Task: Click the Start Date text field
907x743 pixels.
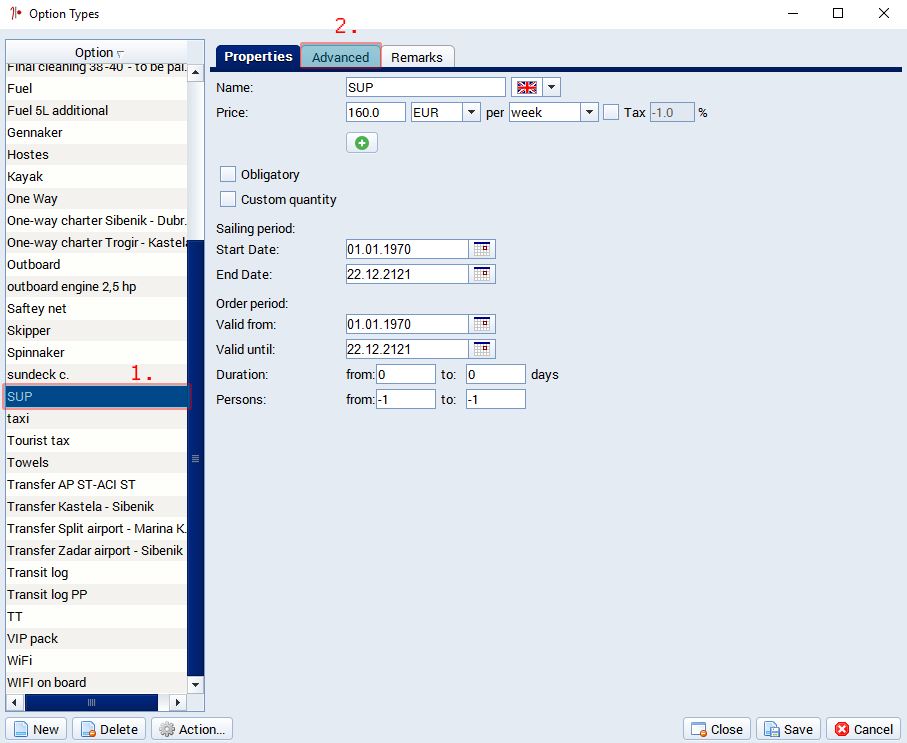Action: coord(407,249)
